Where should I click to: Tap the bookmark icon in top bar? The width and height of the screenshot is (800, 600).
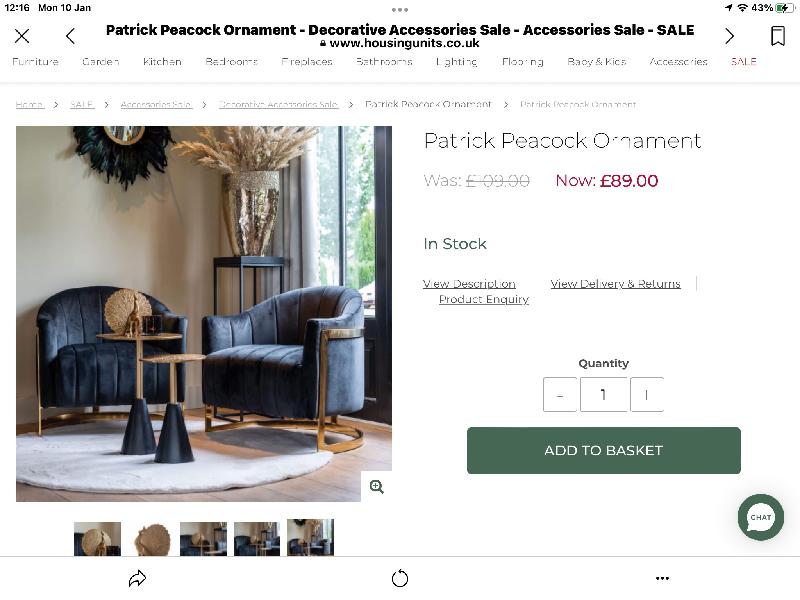coord(778,36)
